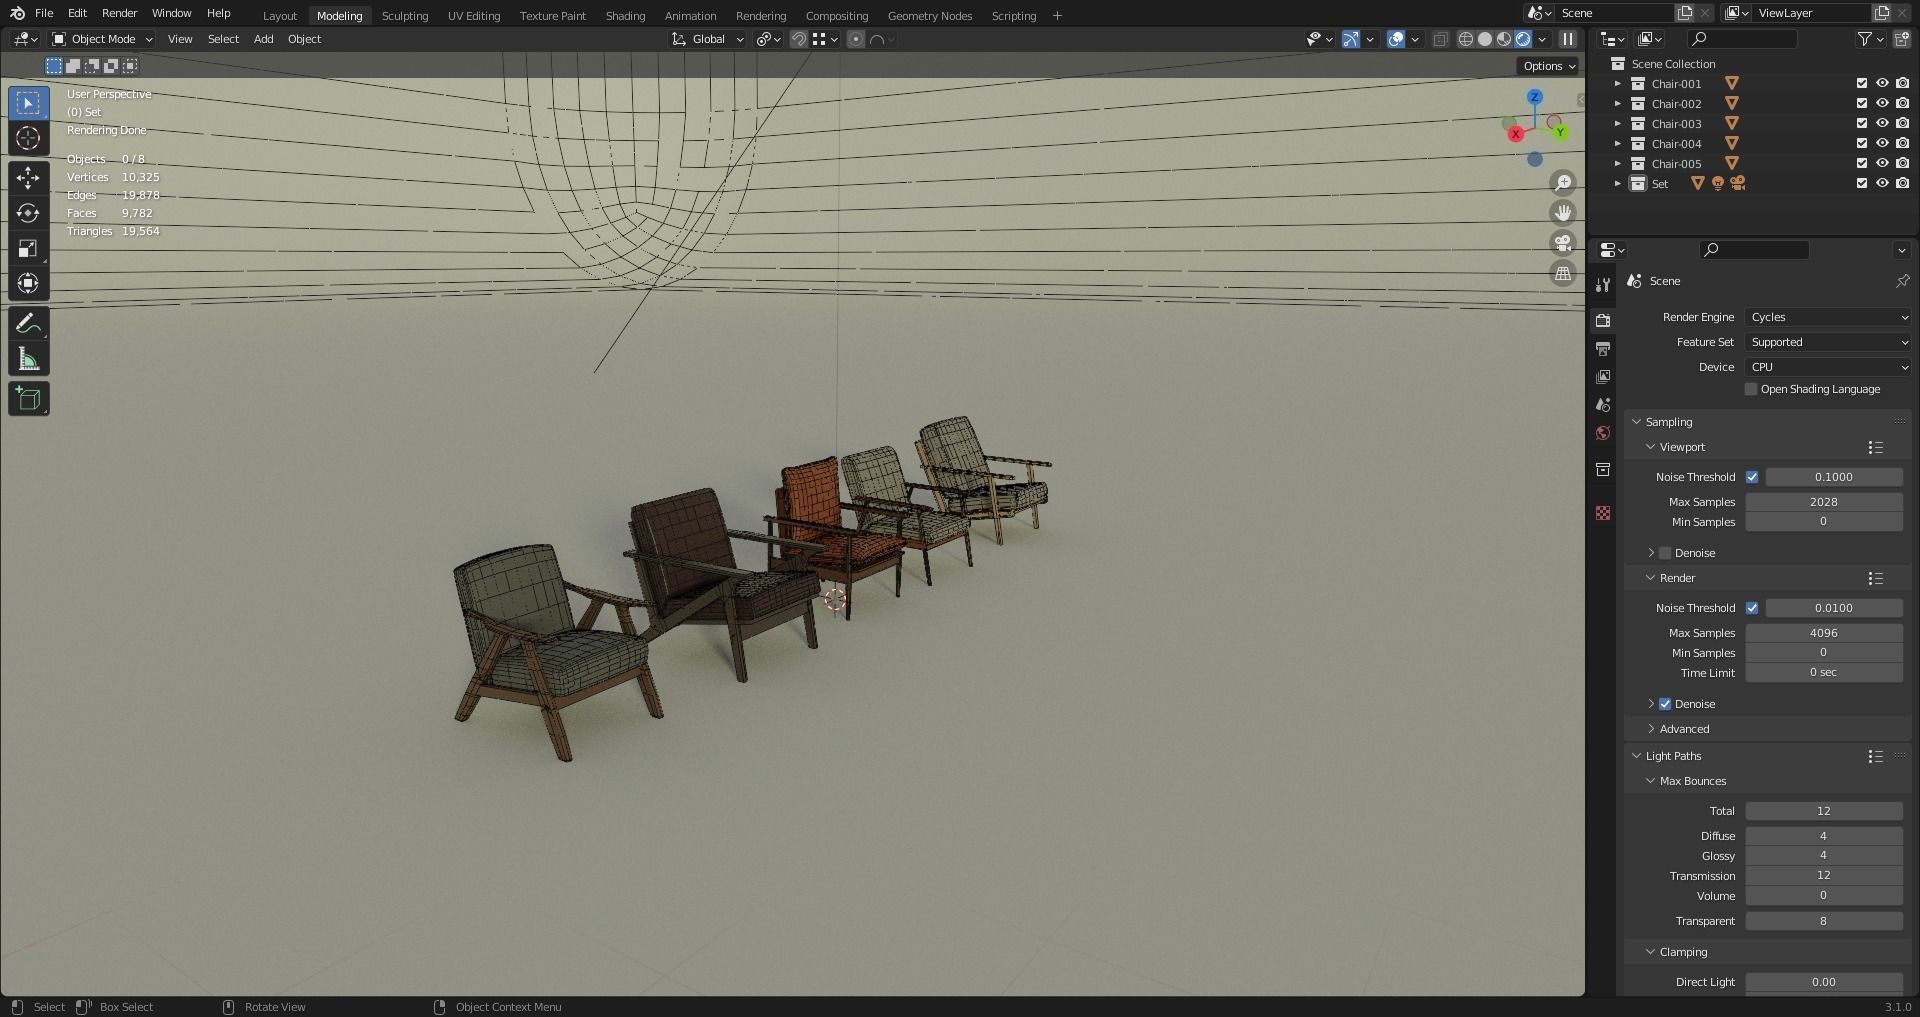Hide Chair-001 collection in viewport
The width and height of the screenshot is (1920, 1017).
click(x=1882, y=84)
